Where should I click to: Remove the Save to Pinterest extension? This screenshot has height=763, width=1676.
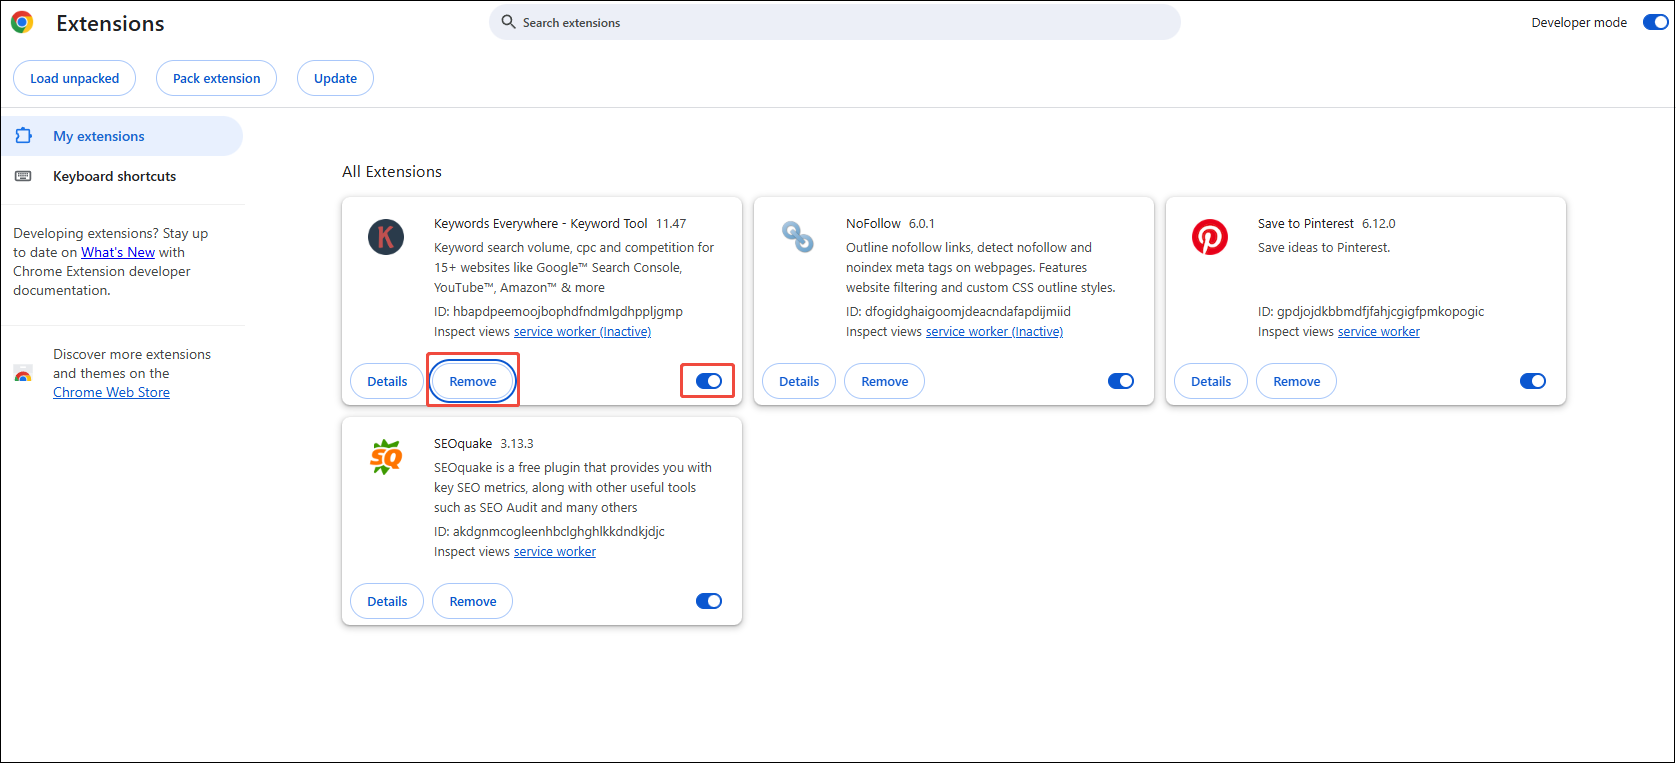1297,381
